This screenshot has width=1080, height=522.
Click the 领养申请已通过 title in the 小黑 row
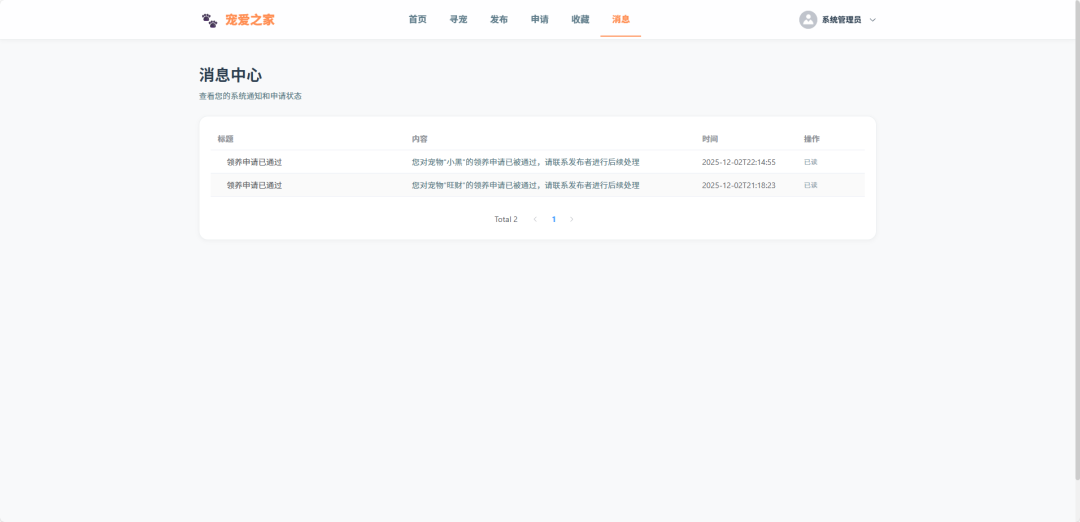254,163
